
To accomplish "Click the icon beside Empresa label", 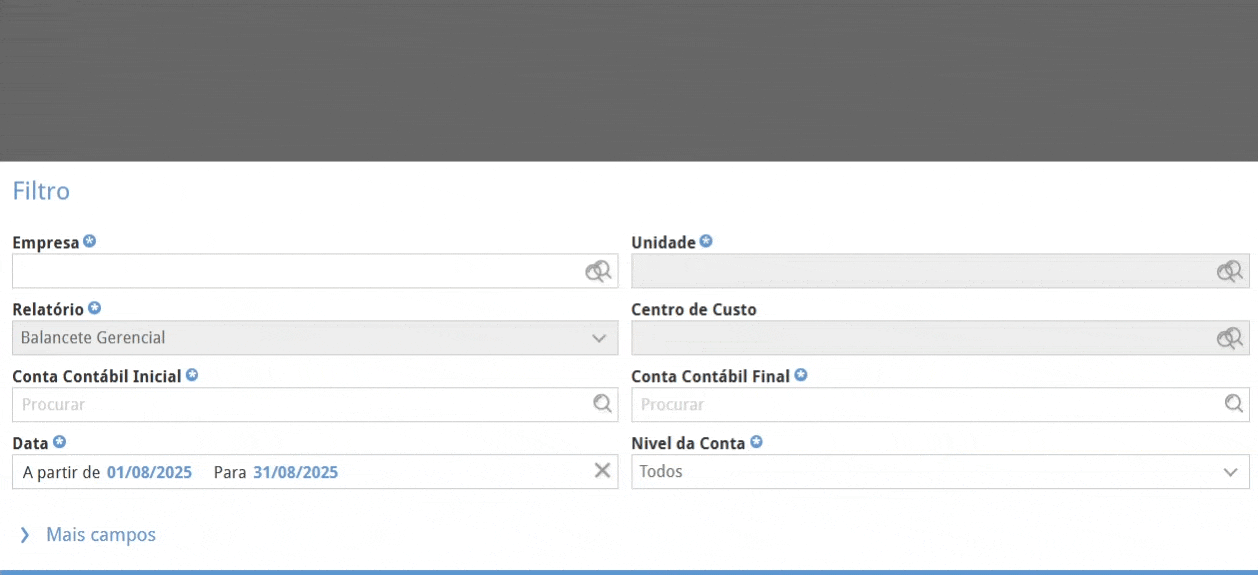I will click(x=90, y=242).
